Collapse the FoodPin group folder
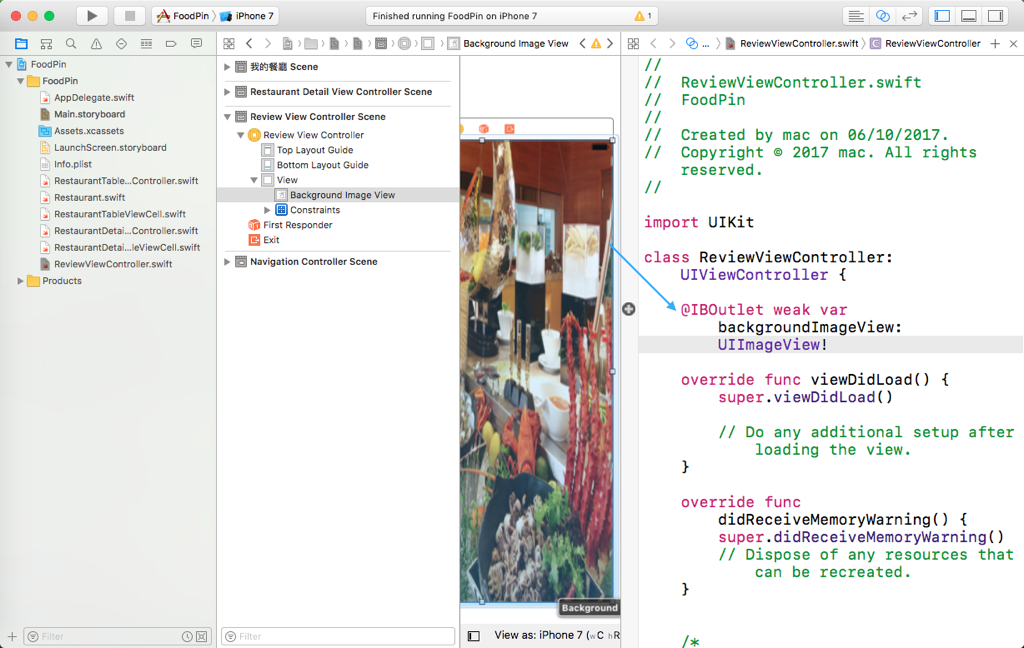1024x648 pixels. pyautogui.click(x=20, y=81)
